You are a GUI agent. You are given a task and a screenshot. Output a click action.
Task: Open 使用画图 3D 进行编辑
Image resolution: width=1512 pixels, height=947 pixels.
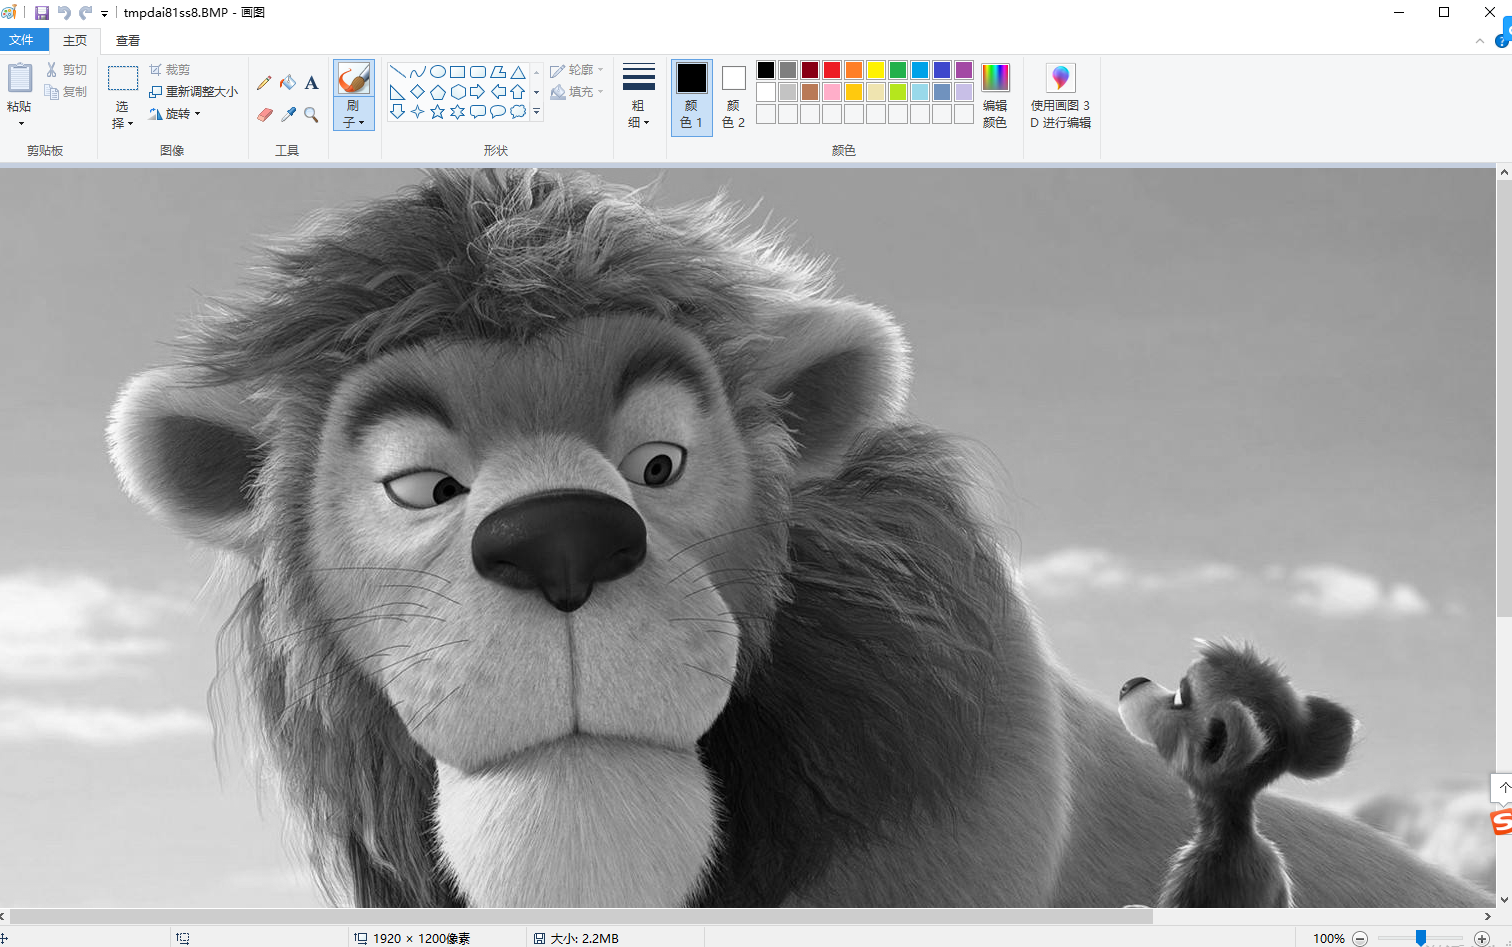click(x=1060, y=97)
